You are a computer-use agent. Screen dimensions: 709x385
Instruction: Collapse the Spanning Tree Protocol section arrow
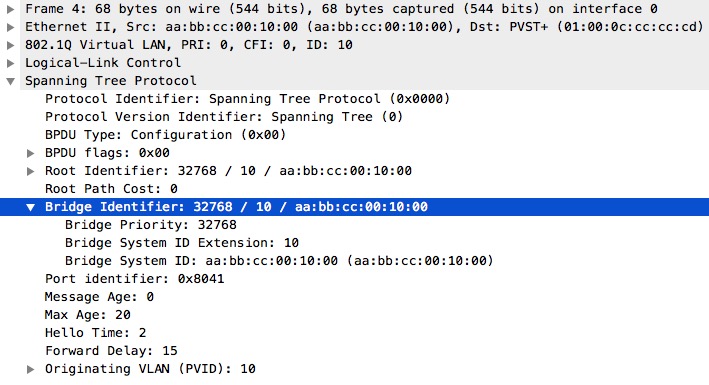[x=10, y=81]
